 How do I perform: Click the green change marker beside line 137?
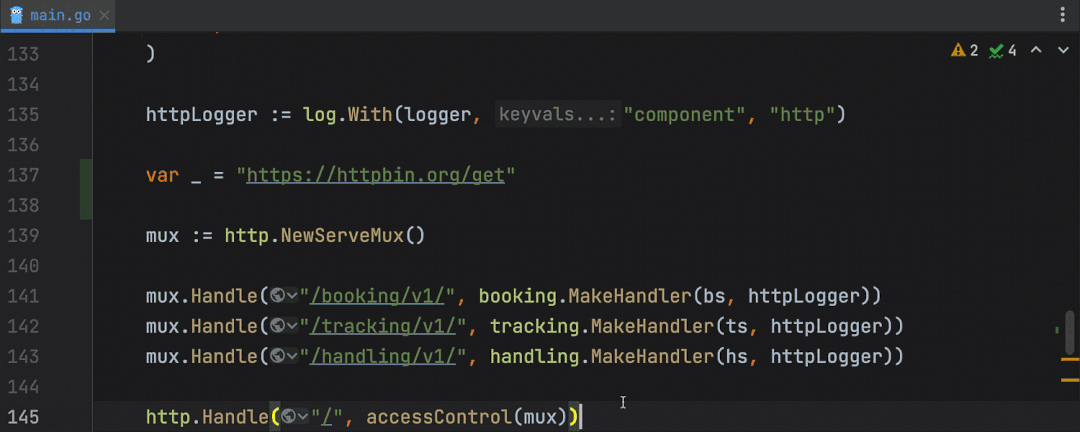coord(85,189)
